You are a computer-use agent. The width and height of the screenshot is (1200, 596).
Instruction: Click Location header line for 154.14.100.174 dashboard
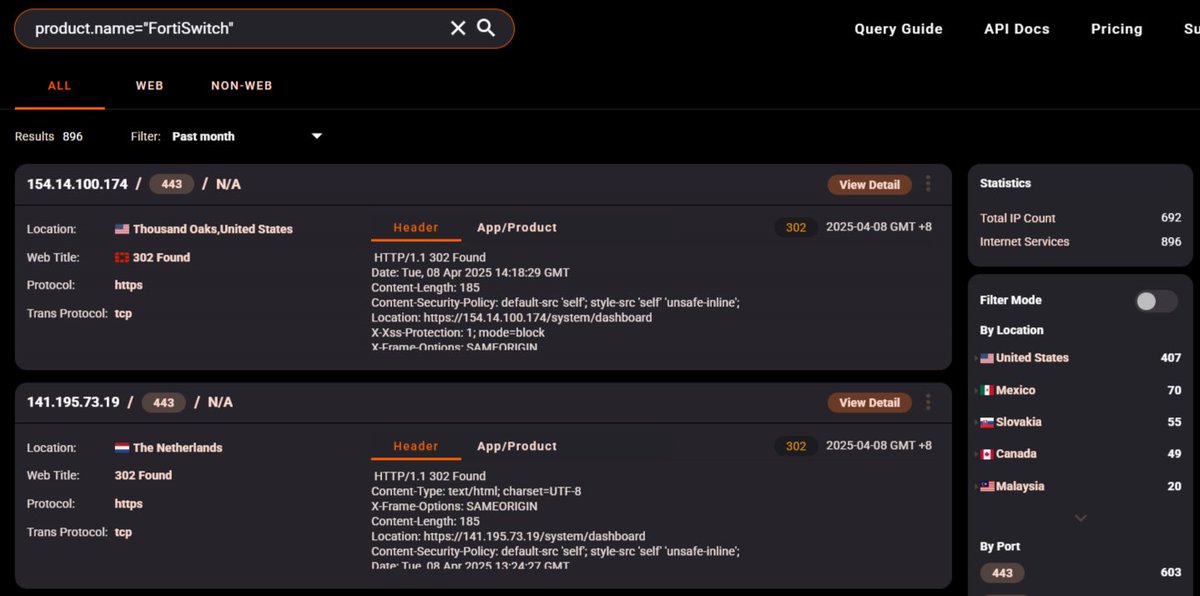point(511,318)
